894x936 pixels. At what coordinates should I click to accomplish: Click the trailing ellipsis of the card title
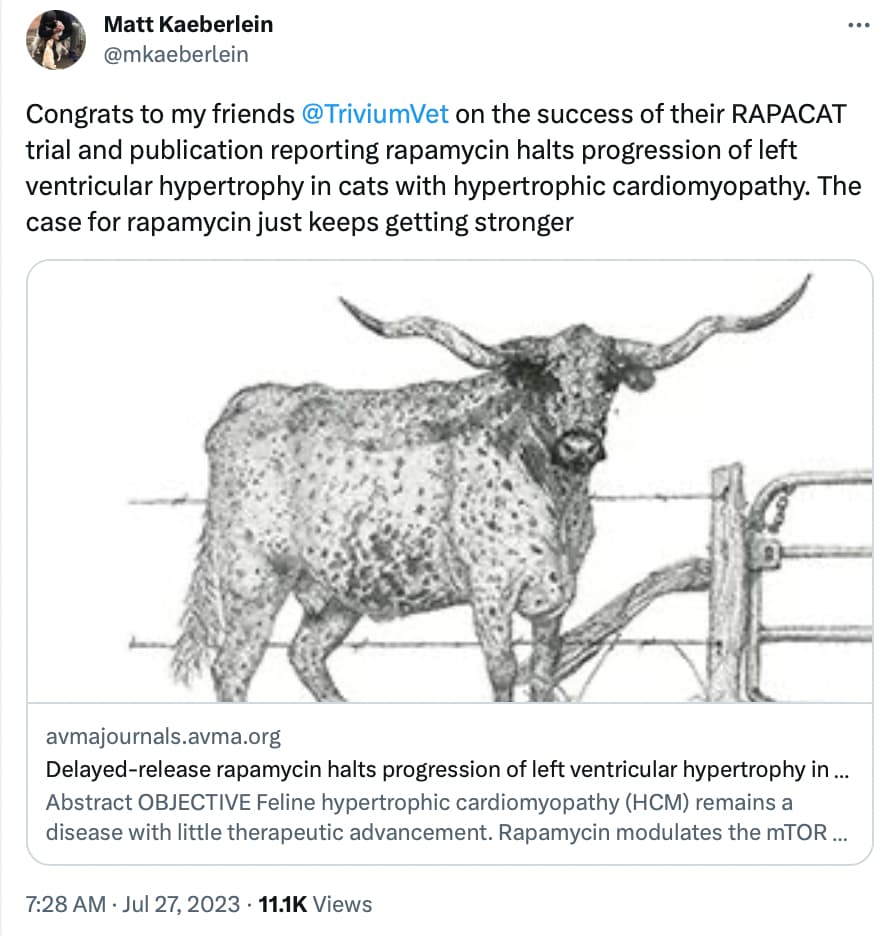pyautogui.click(x=840, y=771)
